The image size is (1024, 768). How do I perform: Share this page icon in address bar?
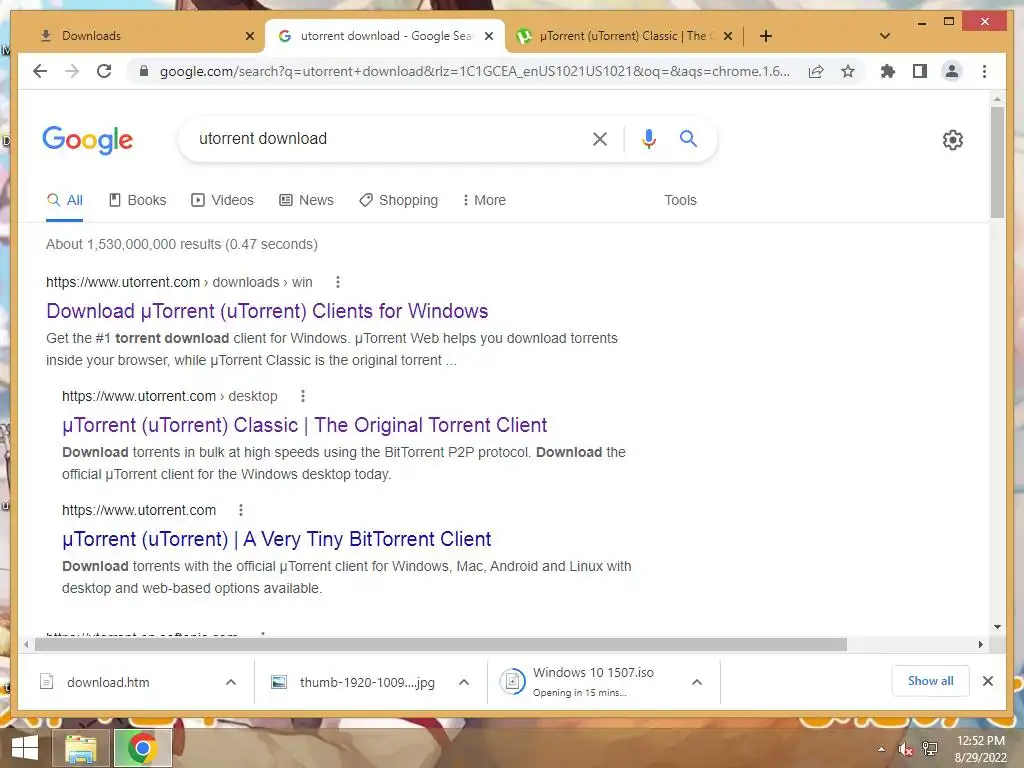[816, 71]
